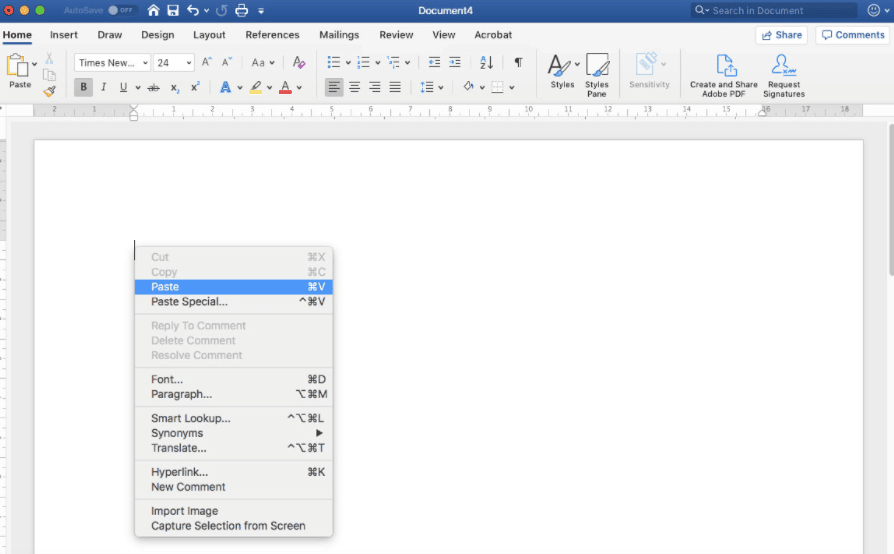Switch to the Draw tab
The width and height of the screenshot is (894, 554).
(x=109, y=35)
